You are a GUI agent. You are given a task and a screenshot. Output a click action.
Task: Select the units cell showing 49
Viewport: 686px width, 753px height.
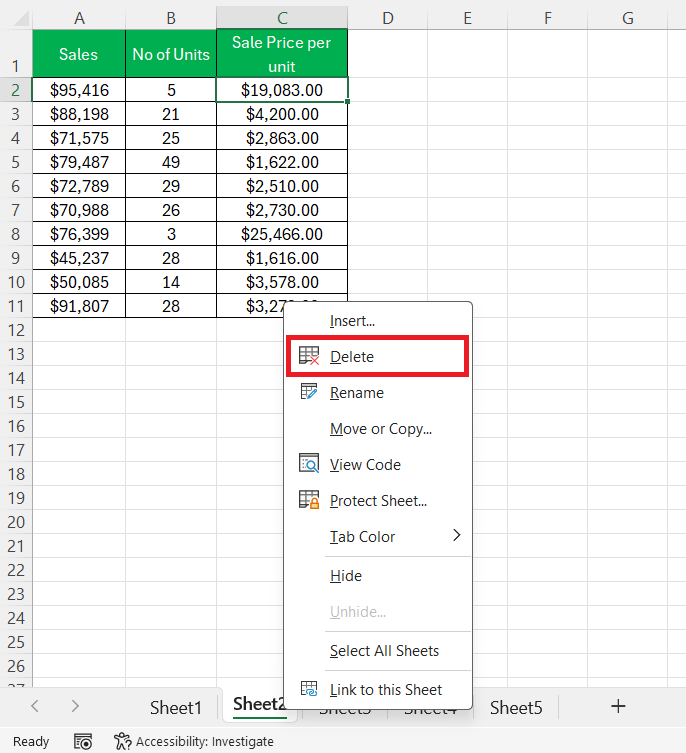point(171,162)
